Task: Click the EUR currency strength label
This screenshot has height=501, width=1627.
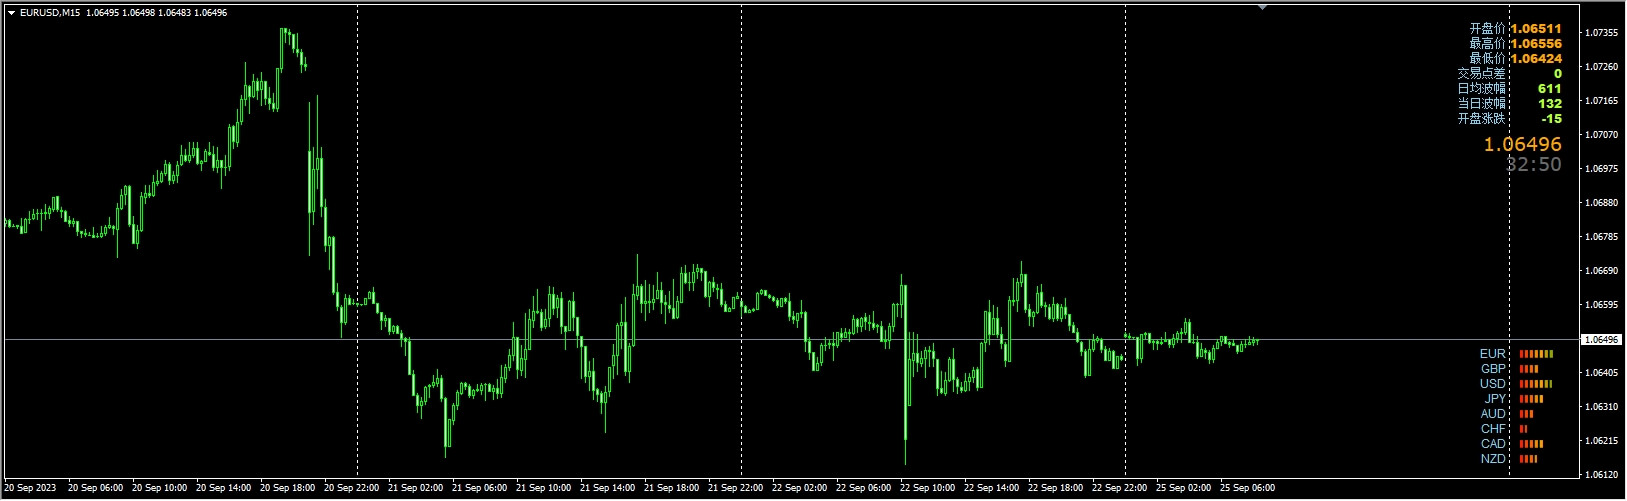Action: [x=1492, y=354]
